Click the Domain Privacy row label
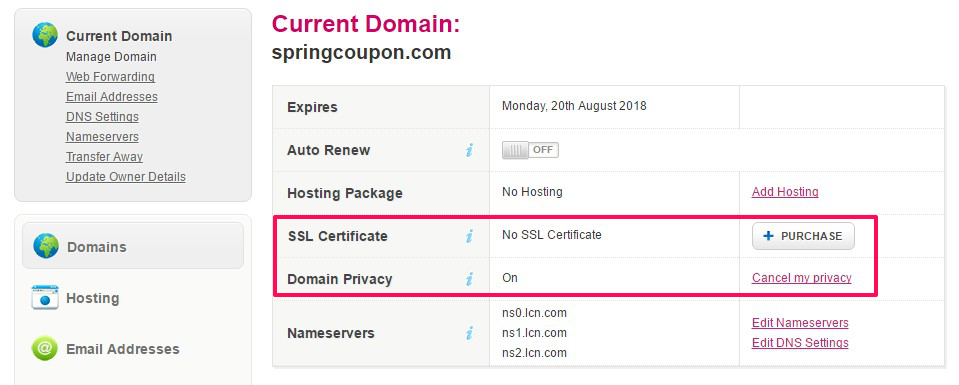The height and width of the screenshot is (385, 959). pyautogui.click(x=339, y=279)
